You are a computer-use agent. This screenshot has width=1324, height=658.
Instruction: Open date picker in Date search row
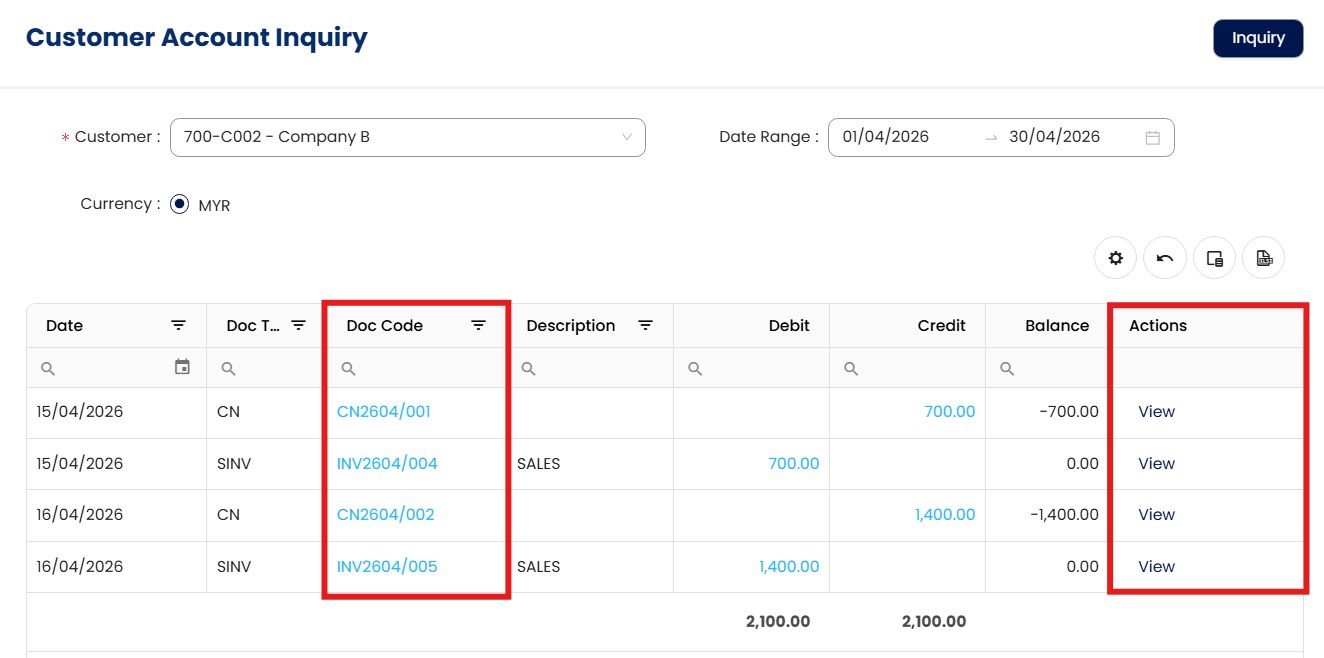point(182,367)
